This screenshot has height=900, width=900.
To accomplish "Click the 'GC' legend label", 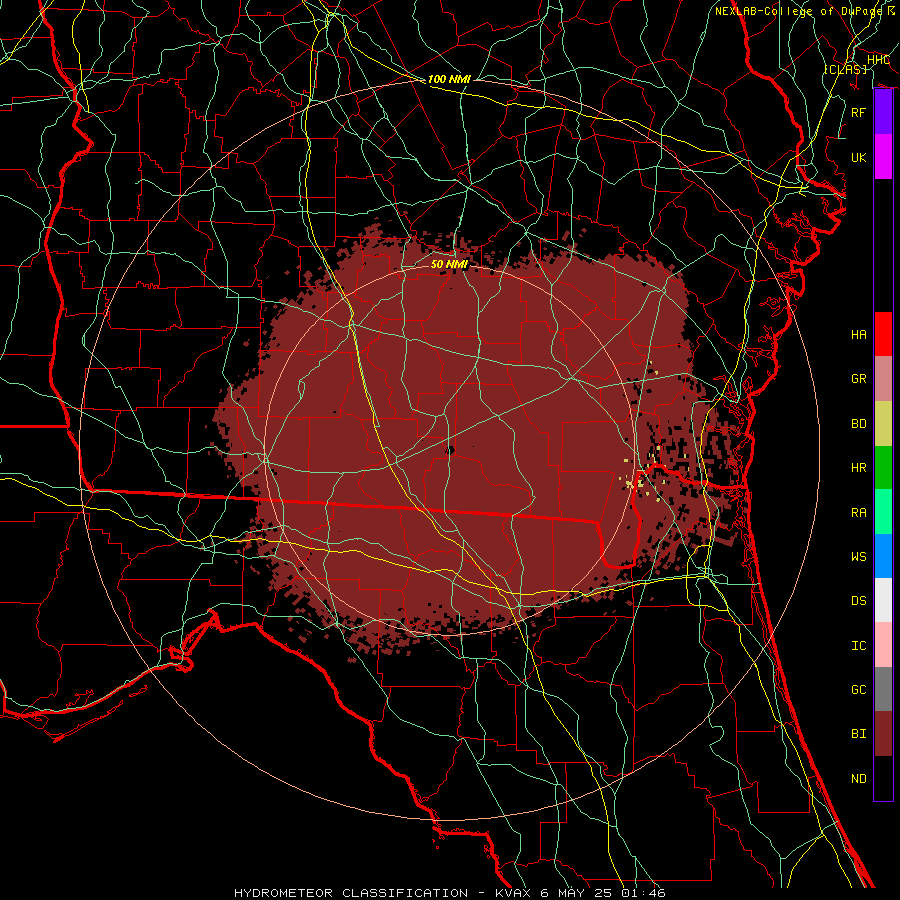I will [x=859, y=690].
